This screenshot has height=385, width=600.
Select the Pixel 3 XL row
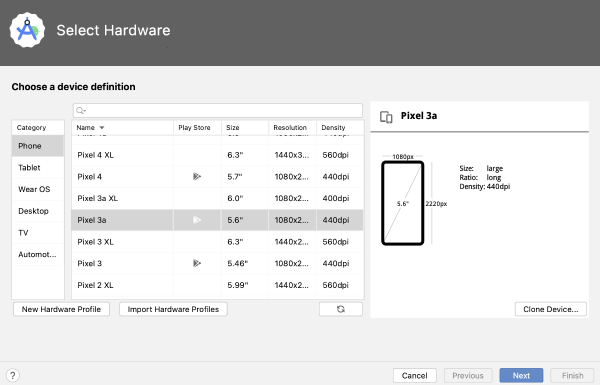217,242
